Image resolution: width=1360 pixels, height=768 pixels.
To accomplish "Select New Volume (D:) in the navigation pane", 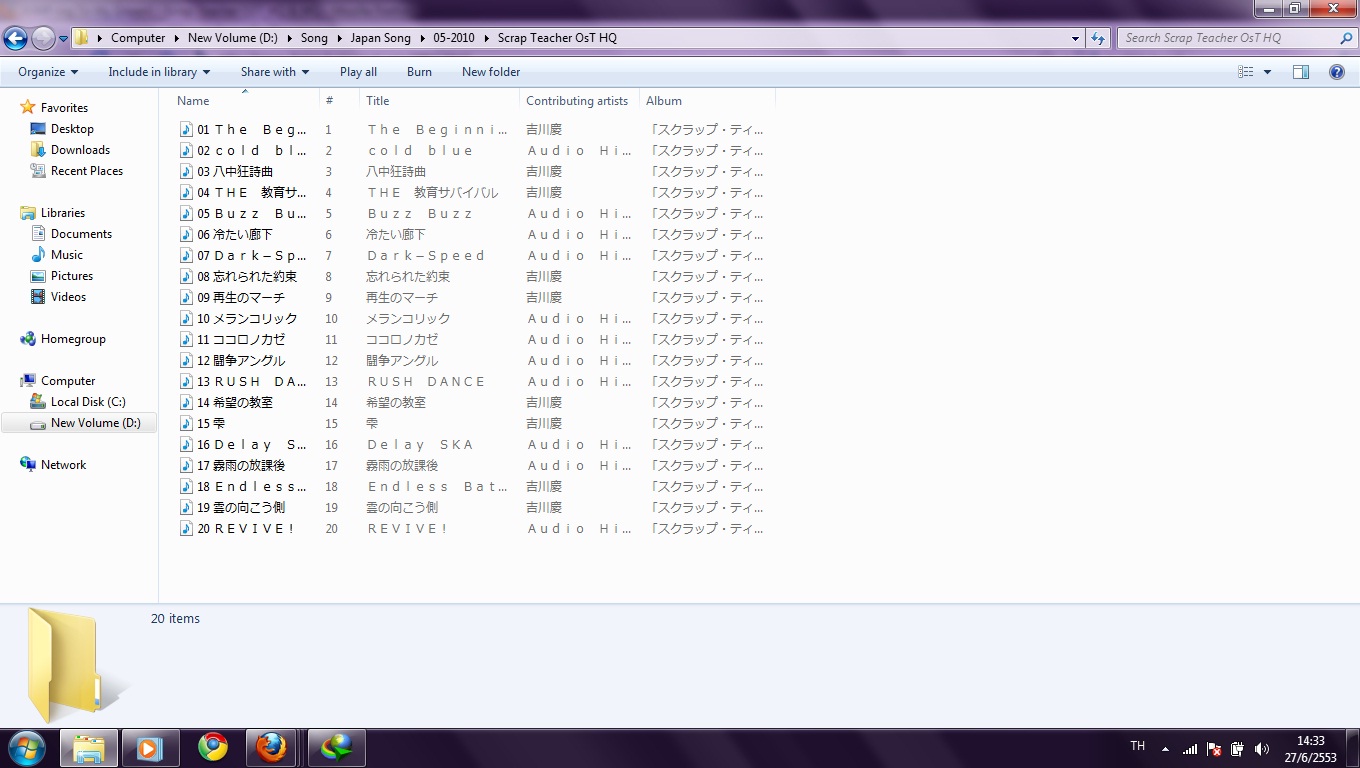I will pos(95,423).
